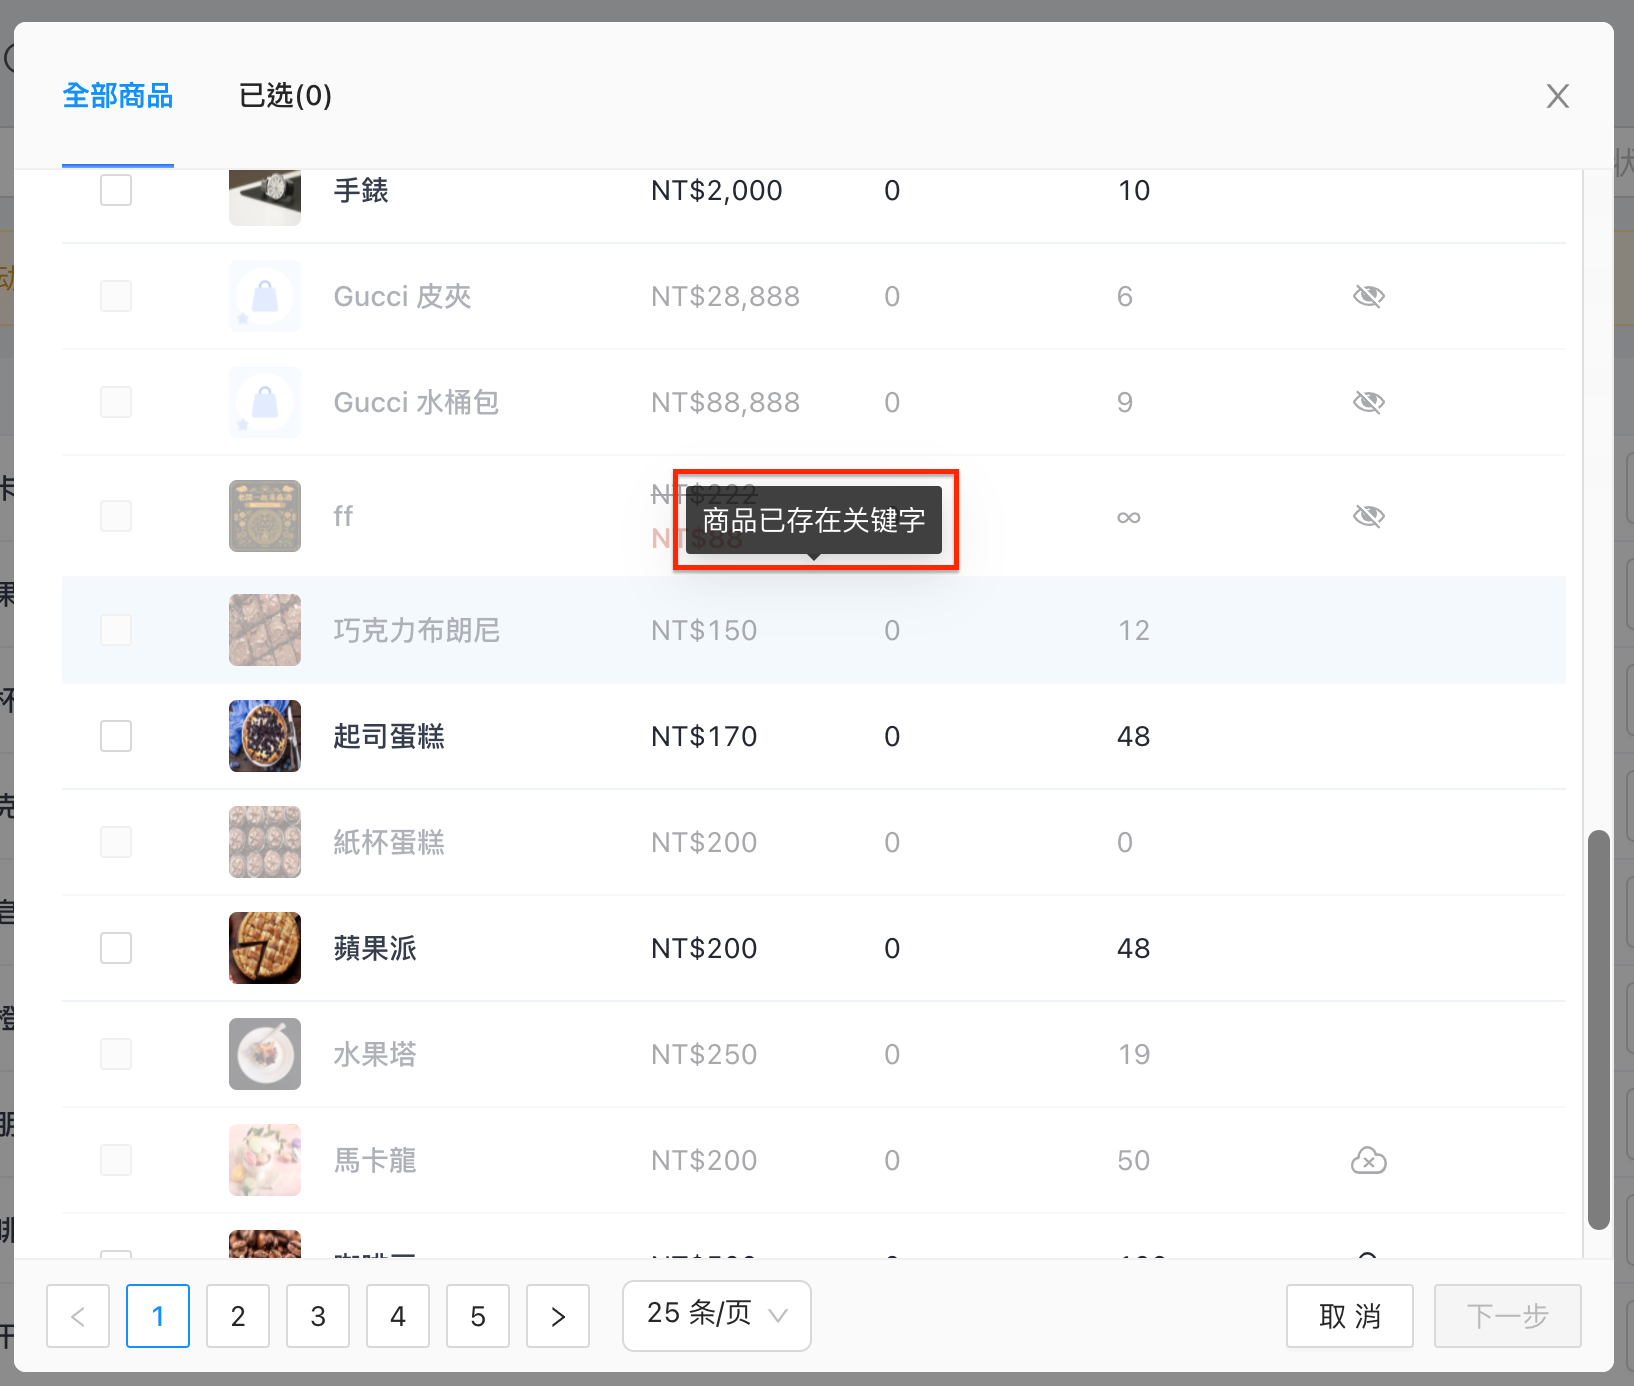Click 起司蛋糕 product thumbnail
Image resolution: width=1634 pixels, height=1386 pixels.
point(265,736)
